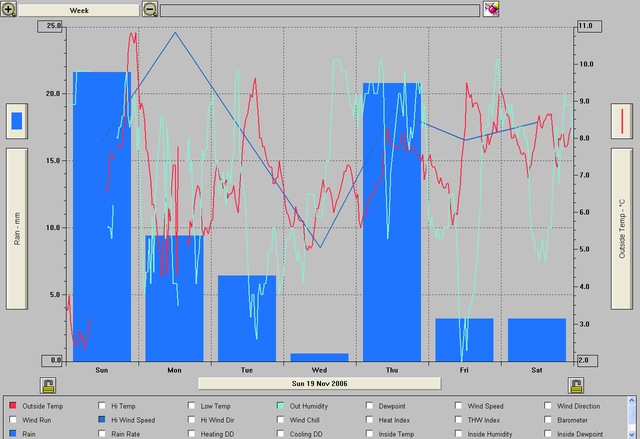Enable the Hi Temp checkbox
This screenshot has height=439, width=640.
tap(102, 407)
